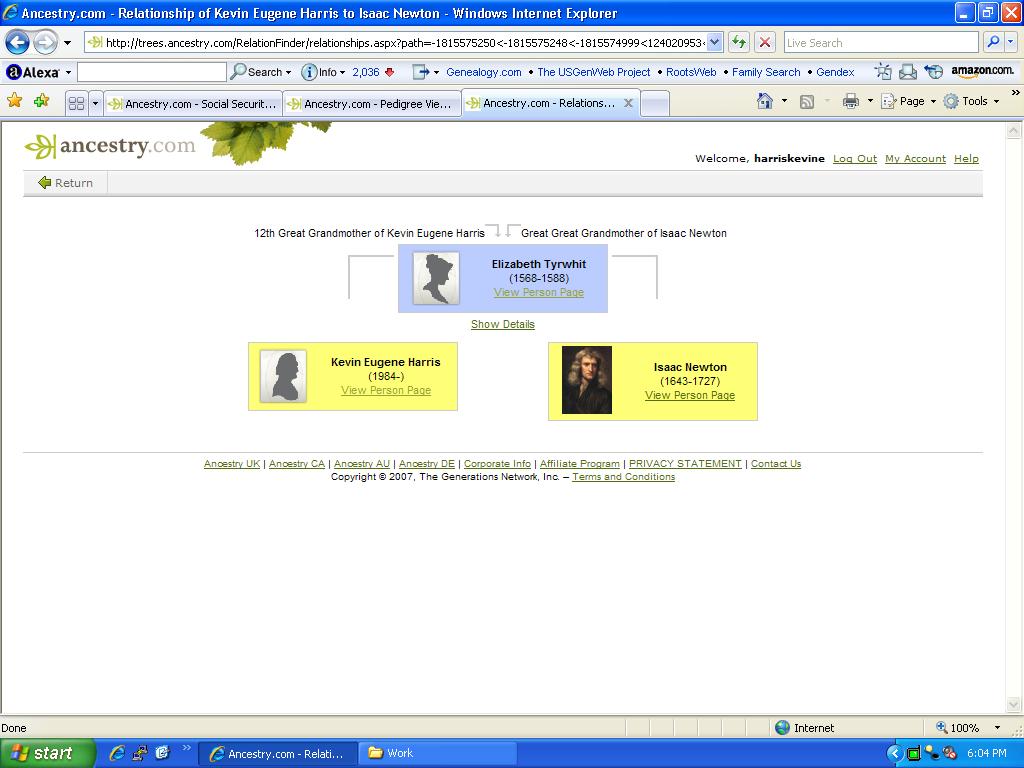Open the Help link
The height and width of the screenshot is (768, 1024).
point(966,159)
